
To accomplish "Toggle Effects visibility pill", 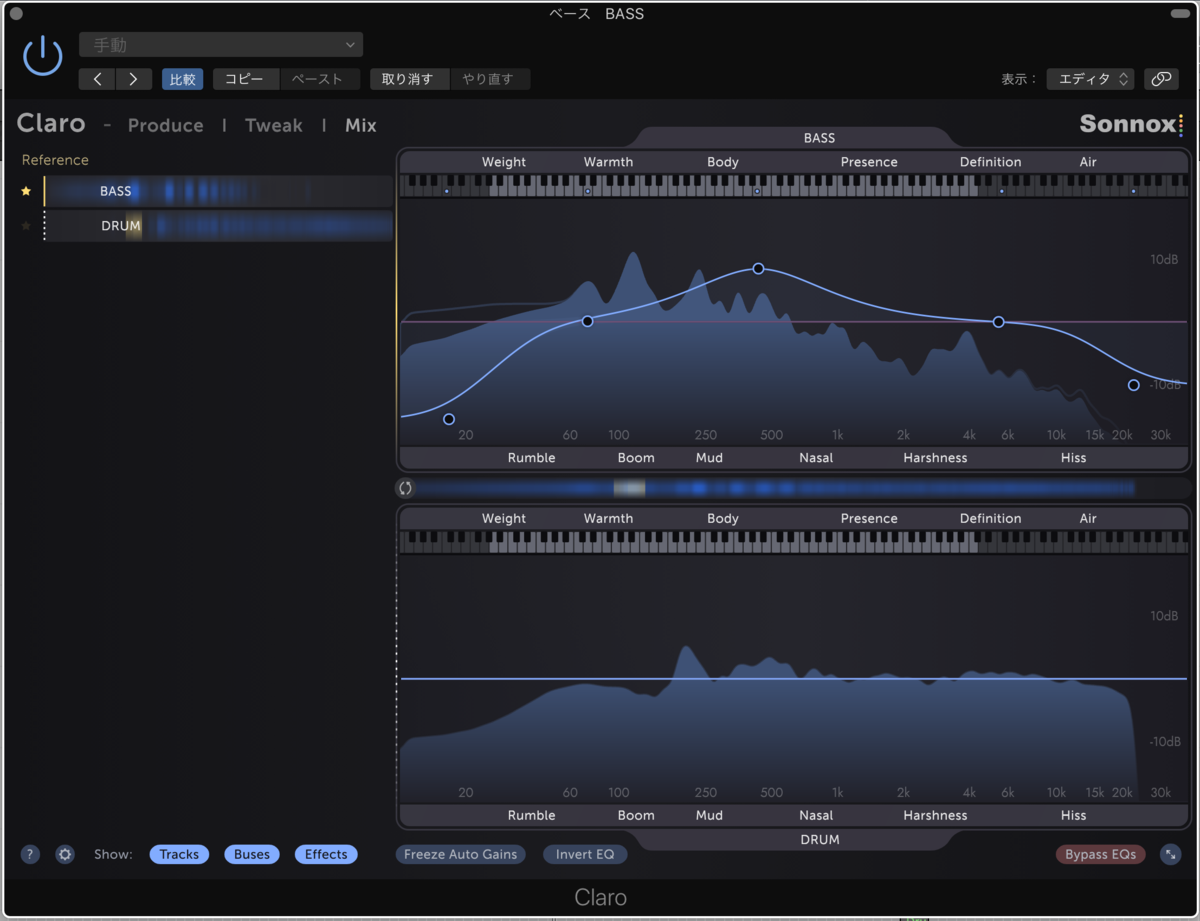I will tap(326, 854).
